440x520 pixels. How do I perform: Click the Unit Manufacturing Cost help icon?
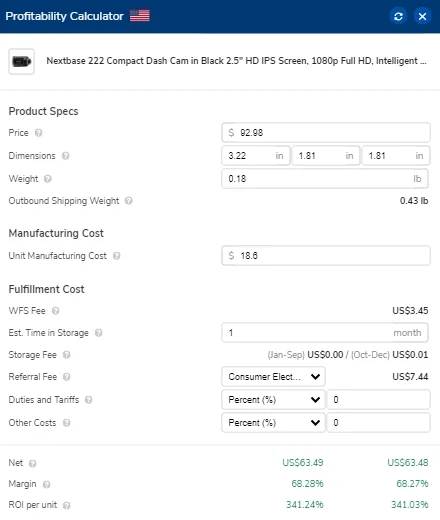click(x=116, y=256)
